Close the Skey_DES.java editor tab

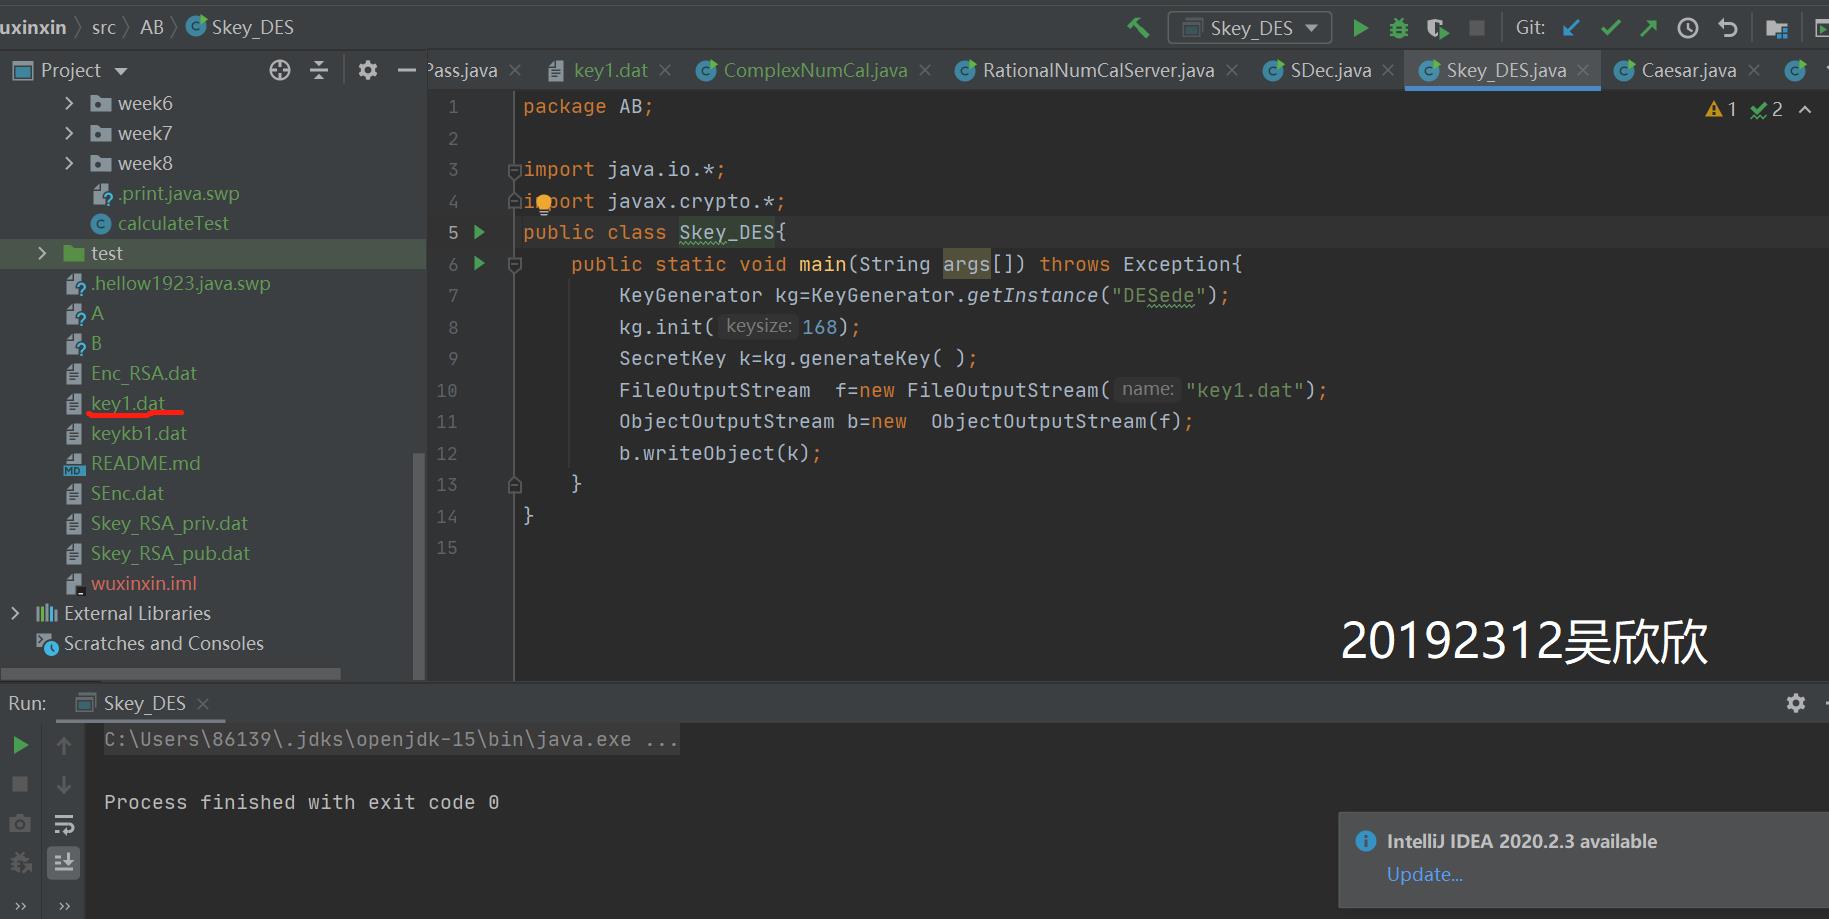coord(1583,70)
